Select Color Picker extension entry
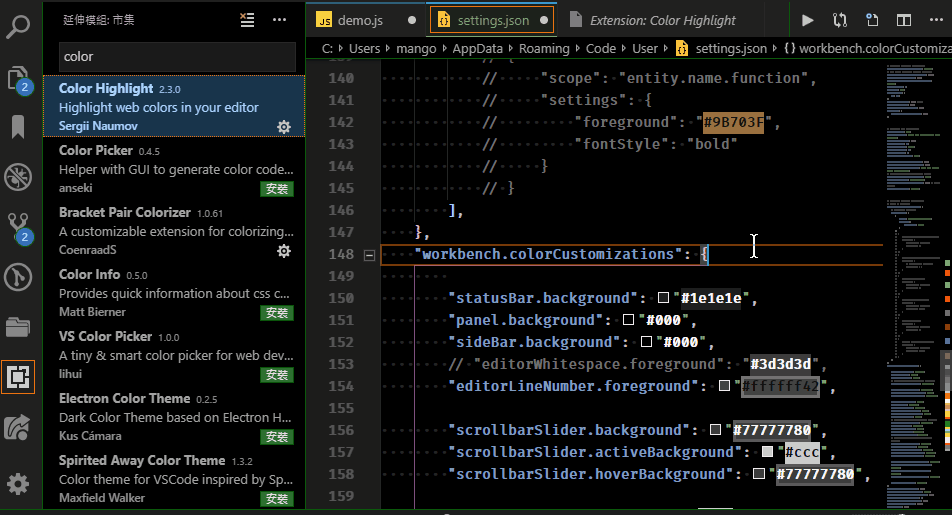 point(174,169)
